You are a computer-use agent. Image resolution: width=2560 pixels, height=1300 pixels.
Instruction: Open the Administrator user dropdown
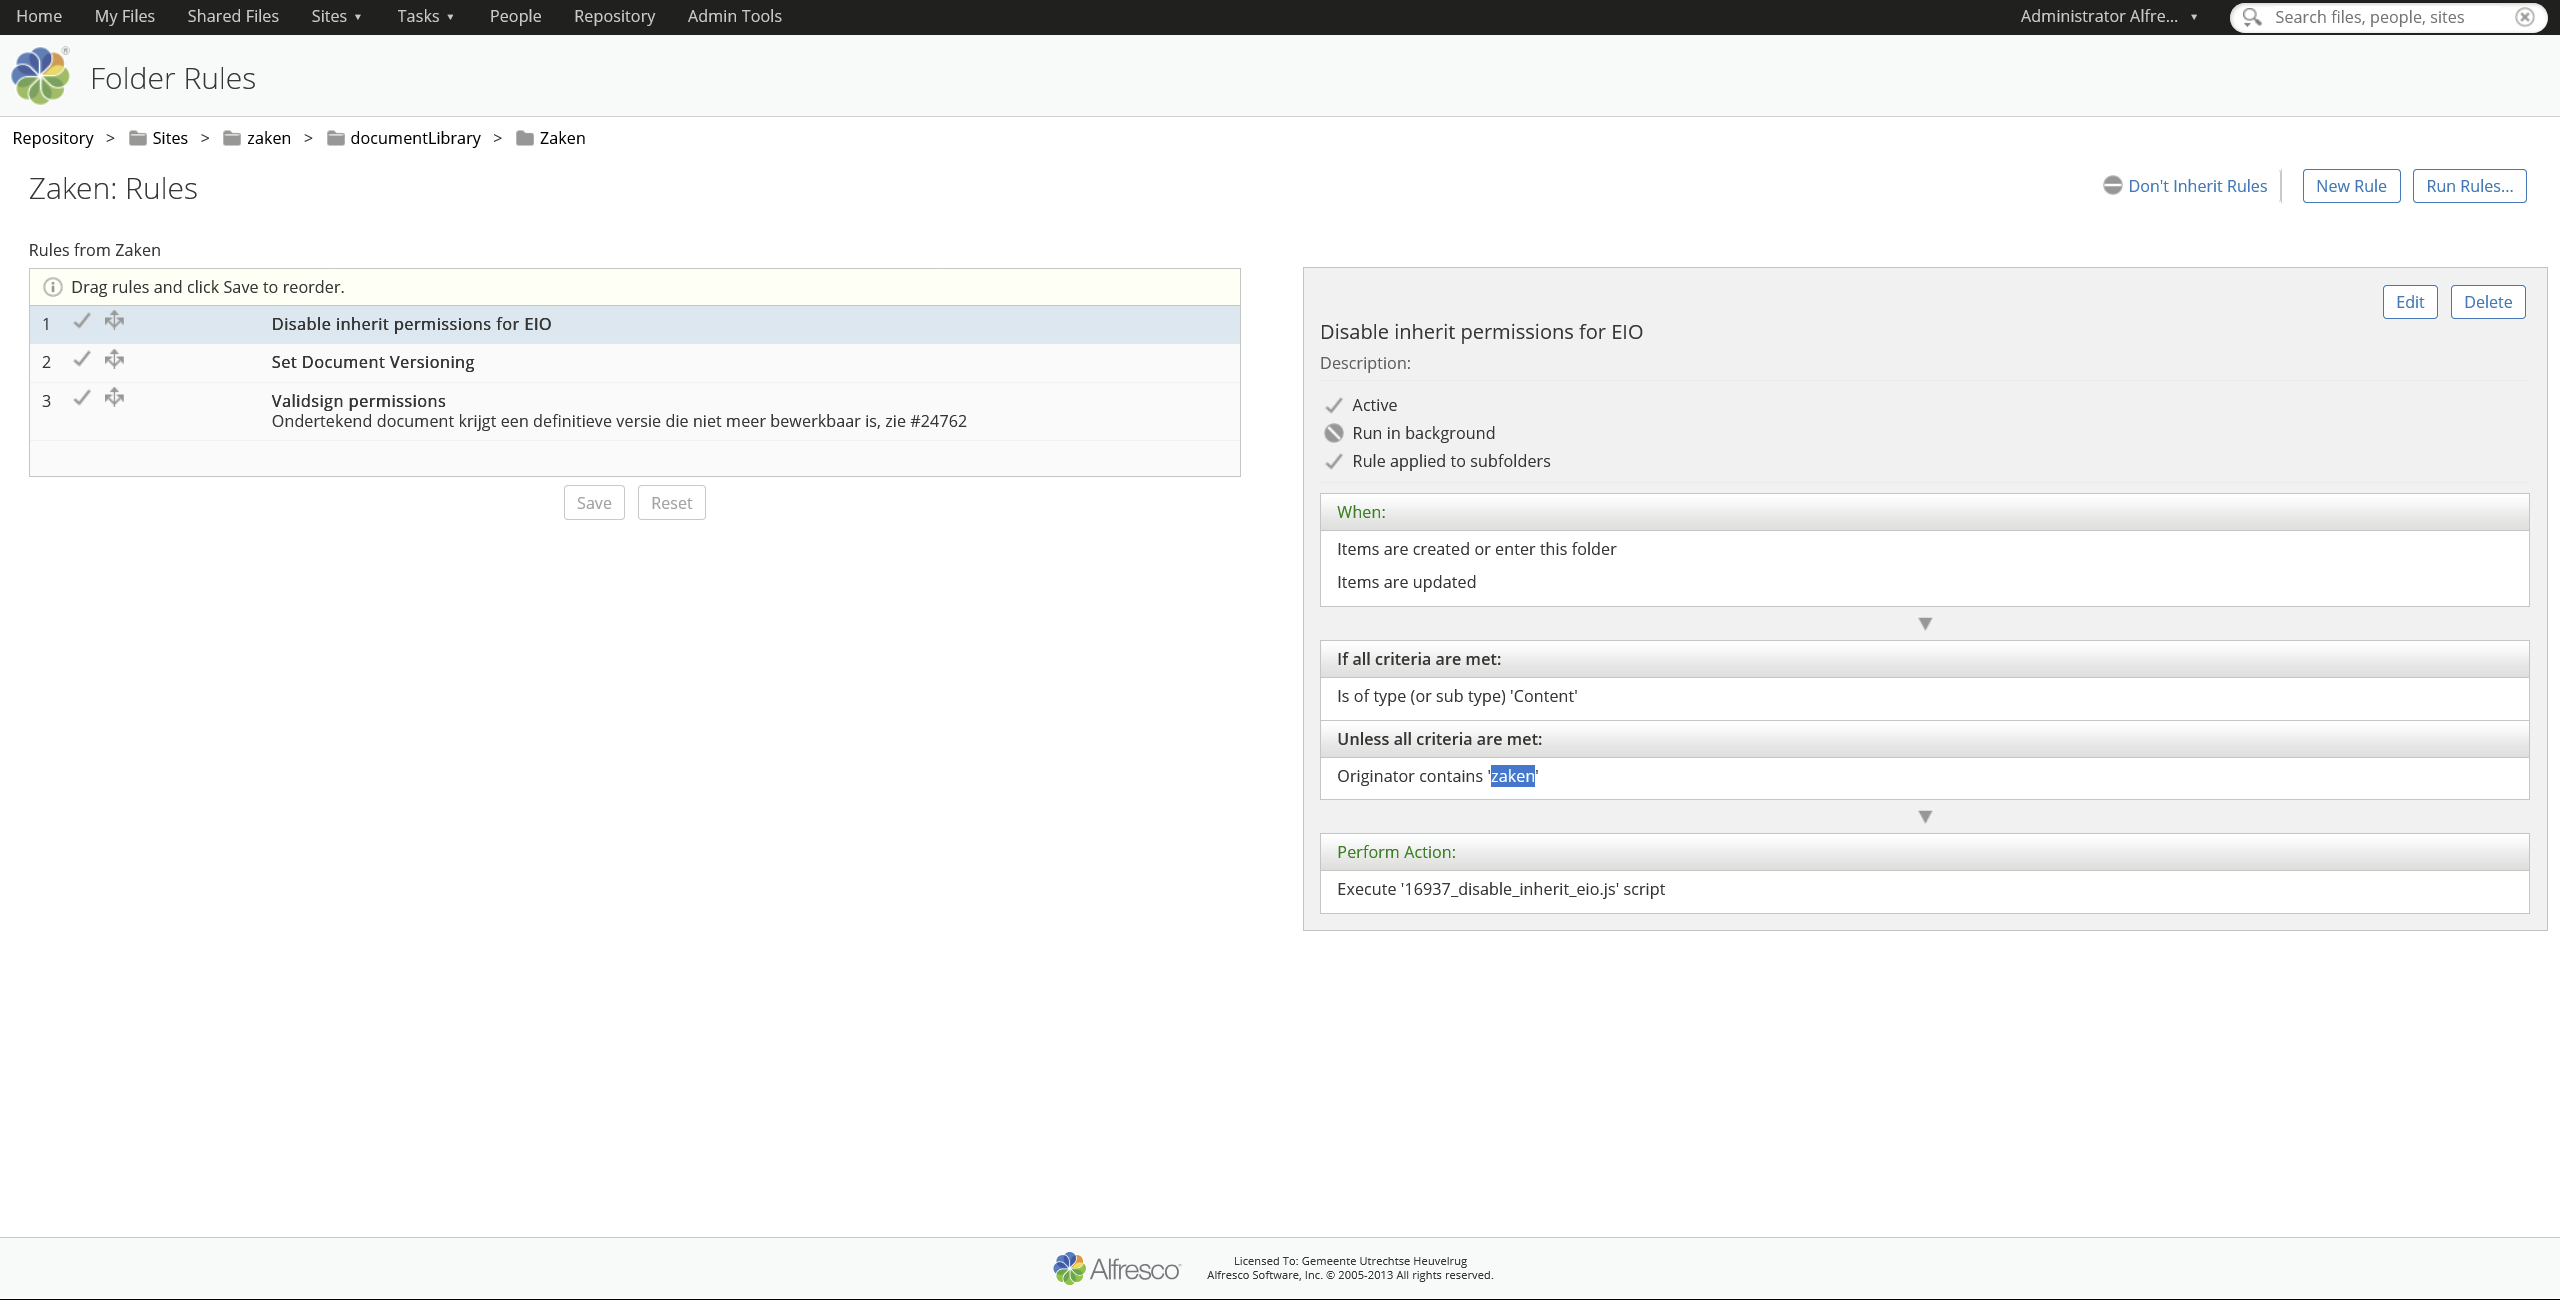(2108, 16)
